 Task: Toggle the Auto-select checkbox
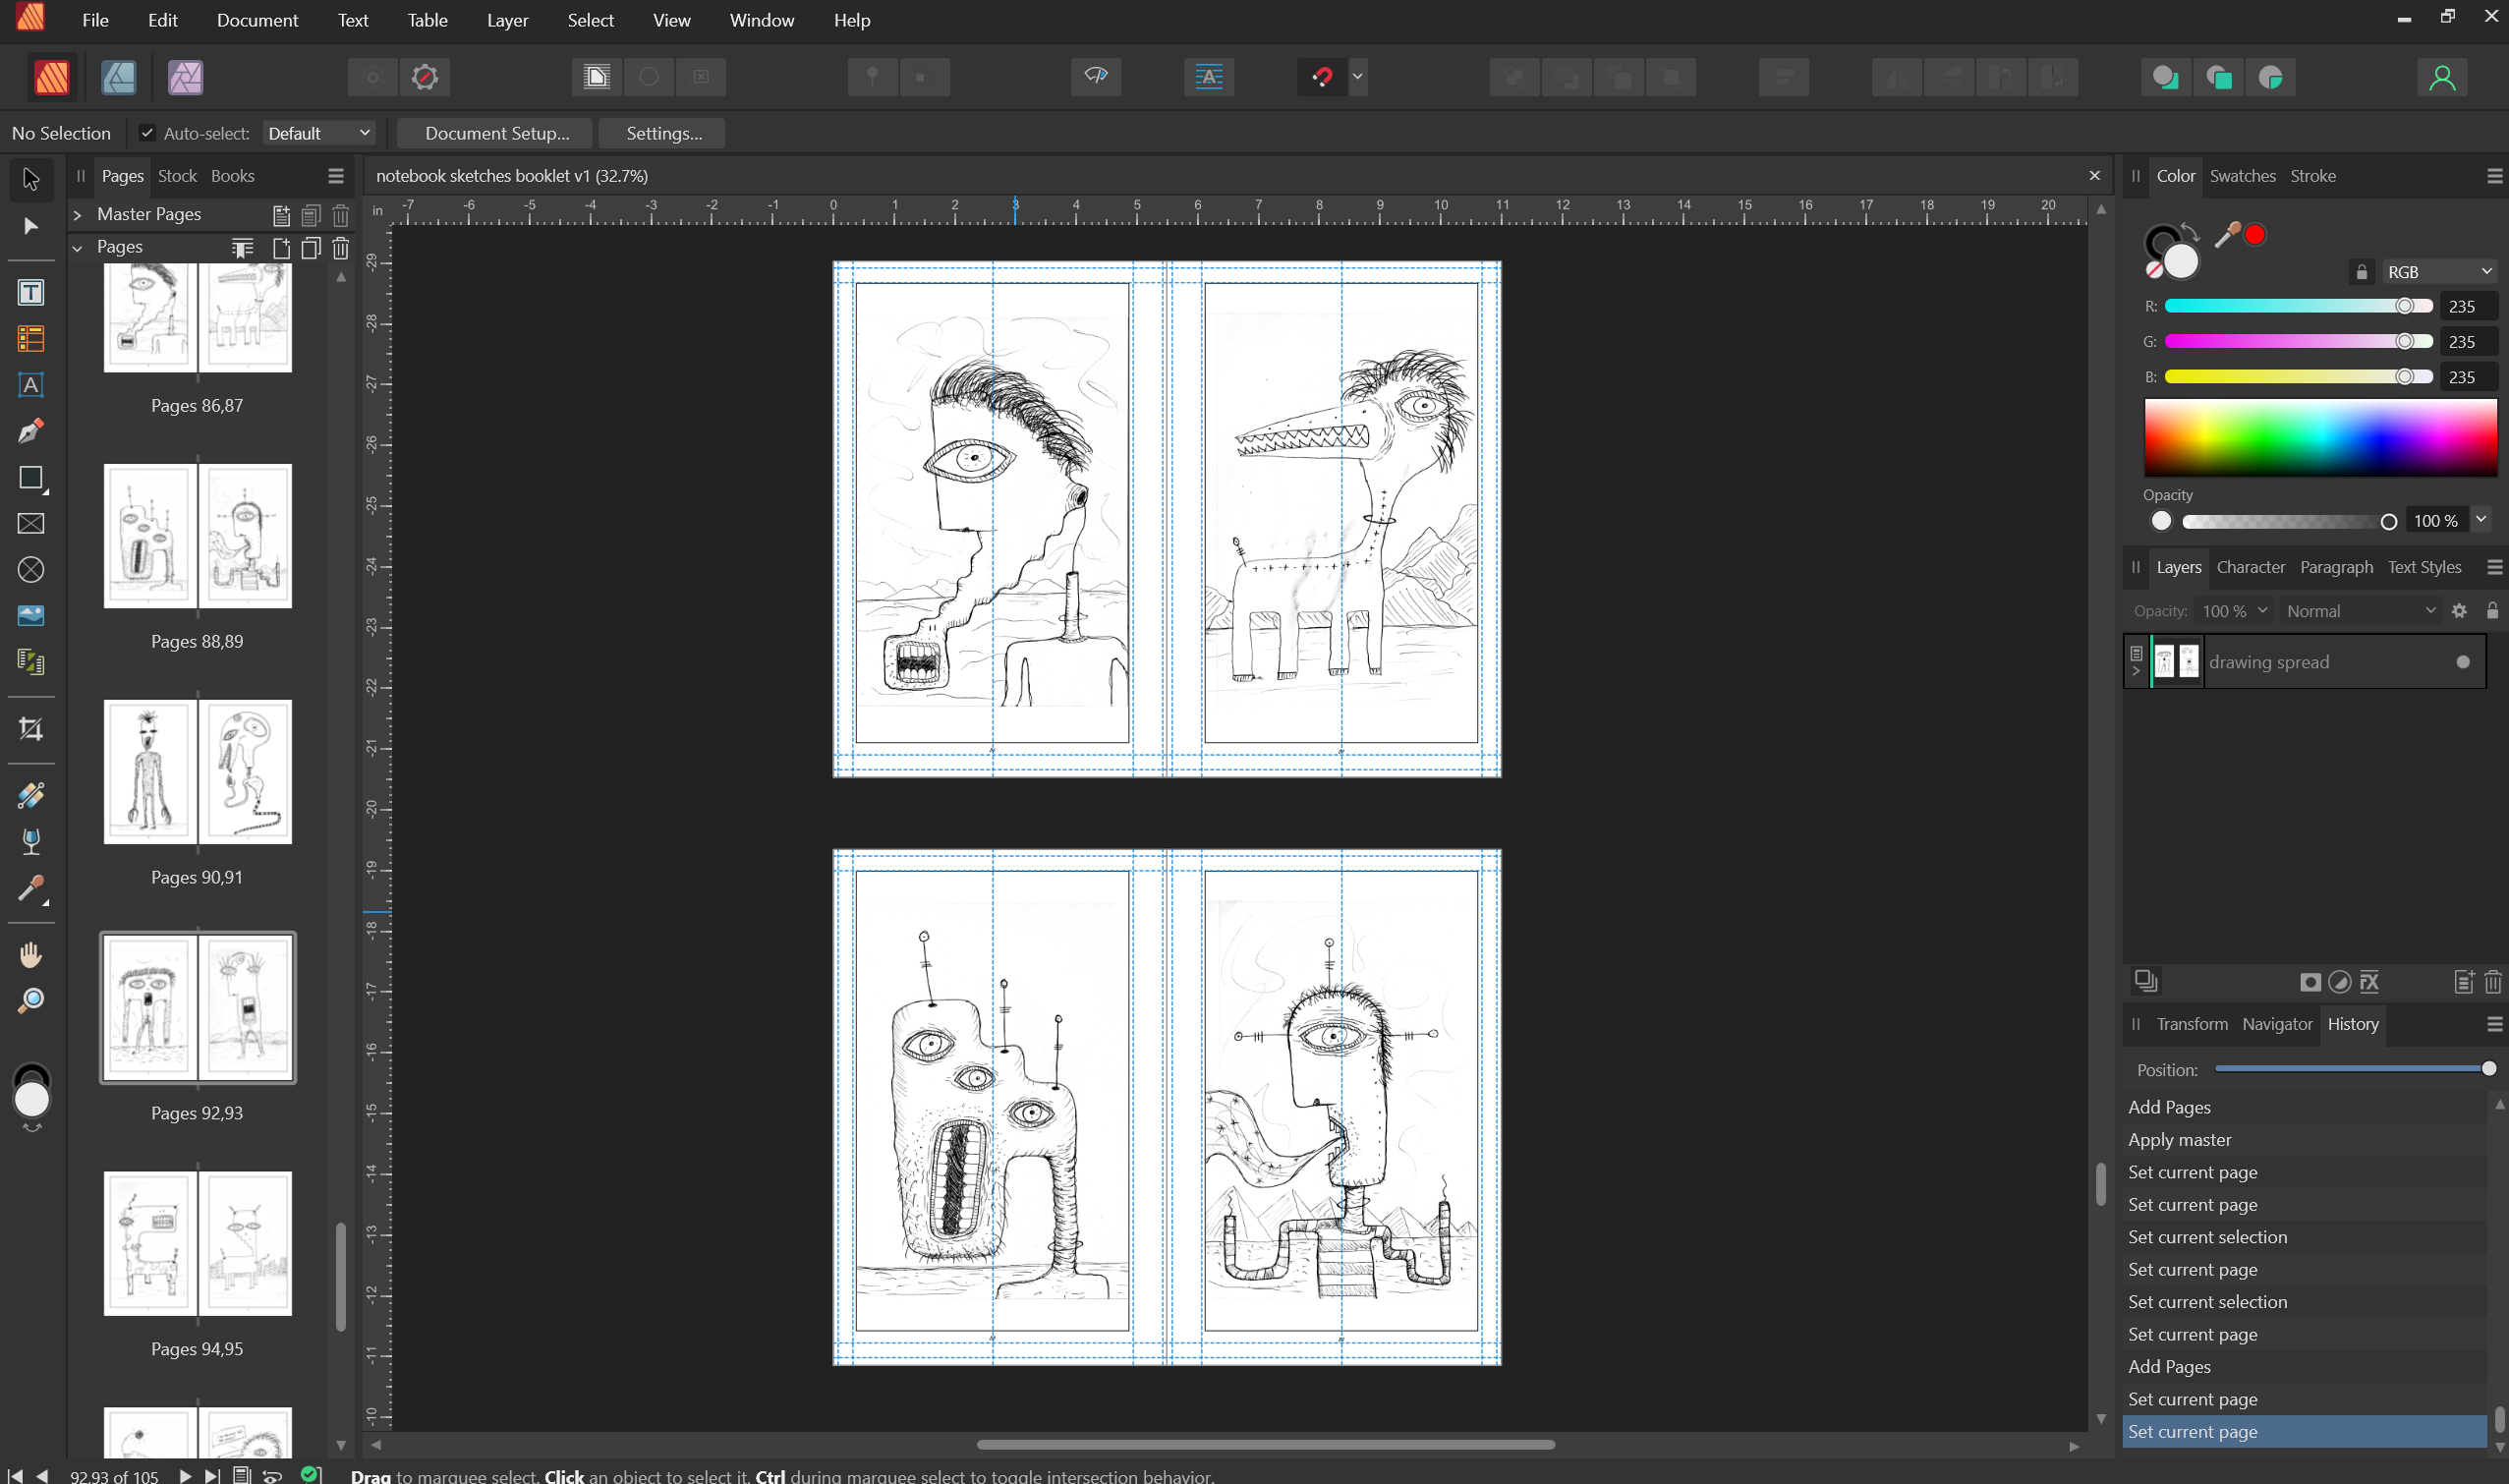point(147,133)
